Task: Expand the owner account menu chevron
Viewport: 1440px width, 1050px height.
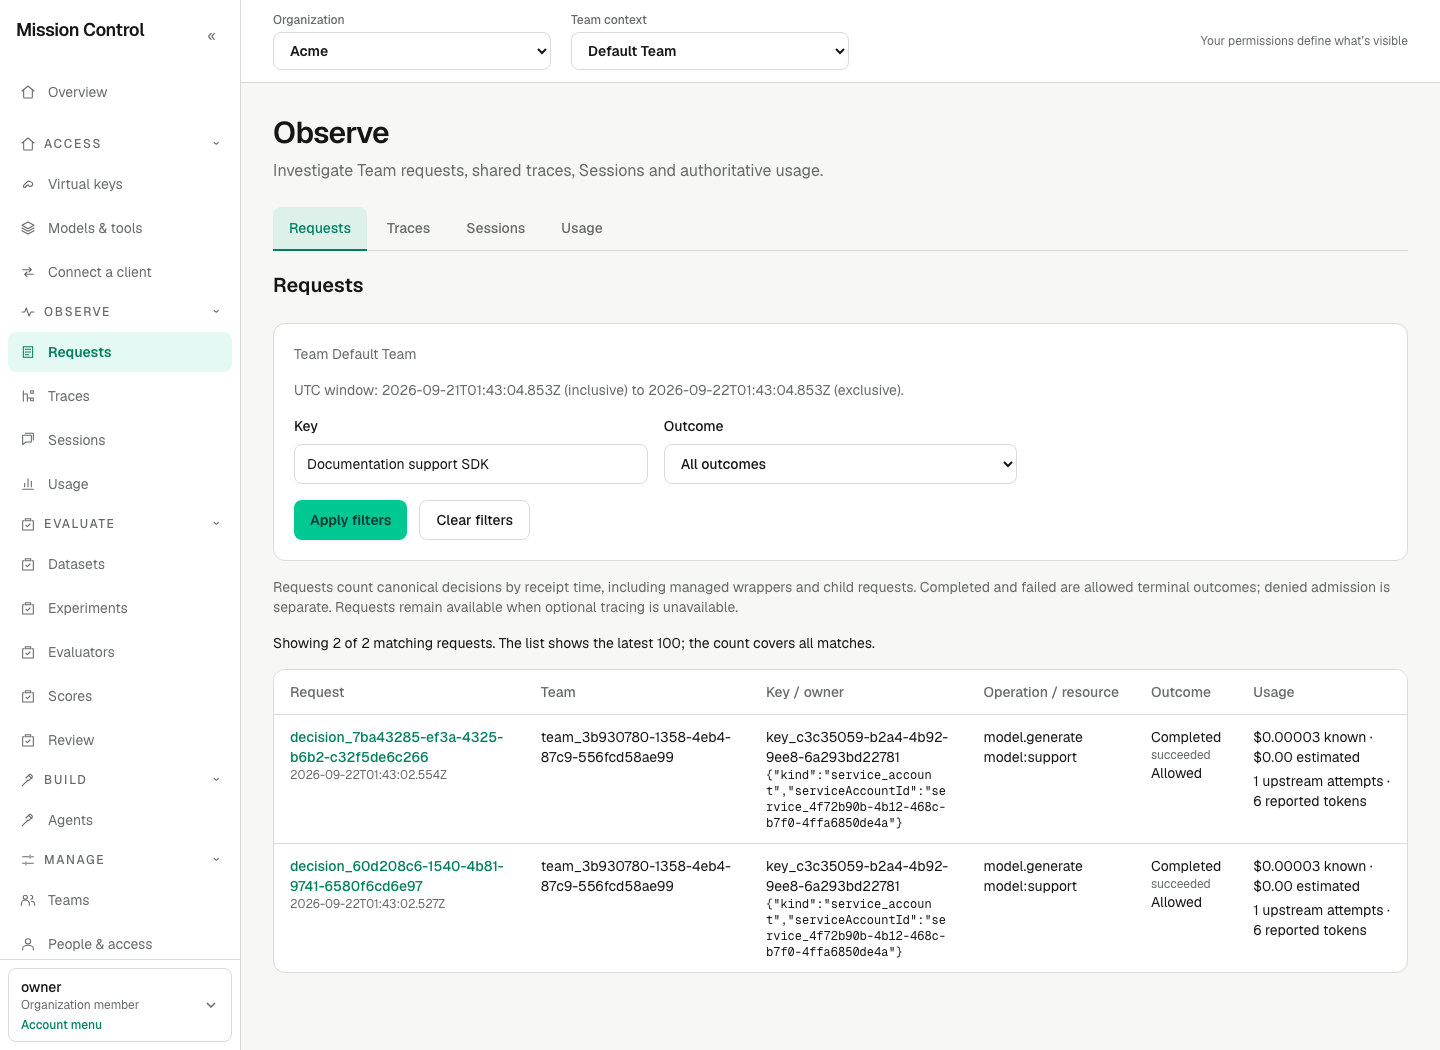Action: pyautogui.click(x=211, y=1005)
